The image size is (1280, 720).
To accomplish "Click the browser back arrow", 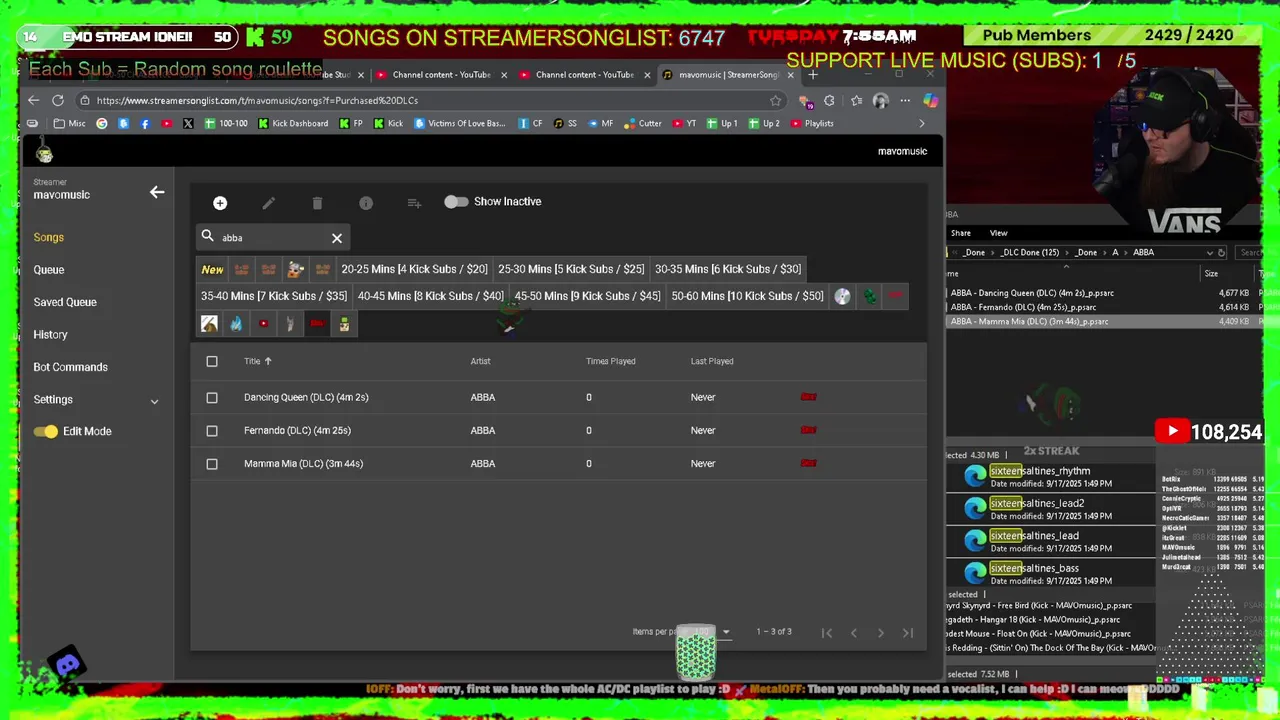I will (x=33, y=100).
